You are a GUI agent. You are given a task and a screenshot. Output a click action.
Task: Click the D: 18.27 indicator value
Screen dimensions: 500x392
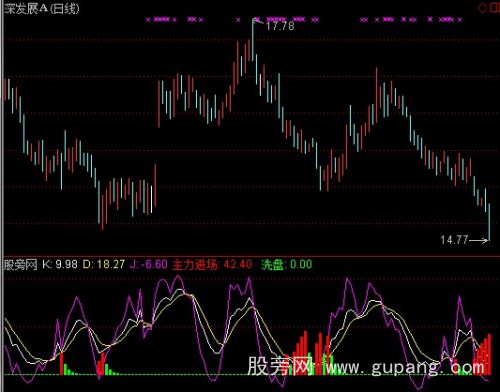[x=104, y=265]
